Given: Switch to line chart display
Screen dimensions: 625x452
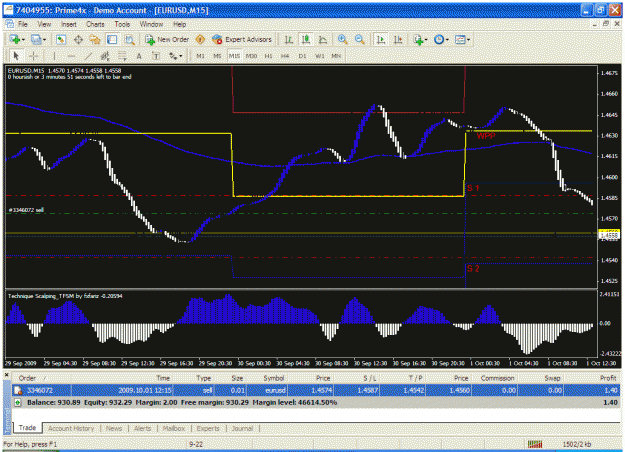Looking at the screenshot, I should pyautogui.click(x=323, y=39).
